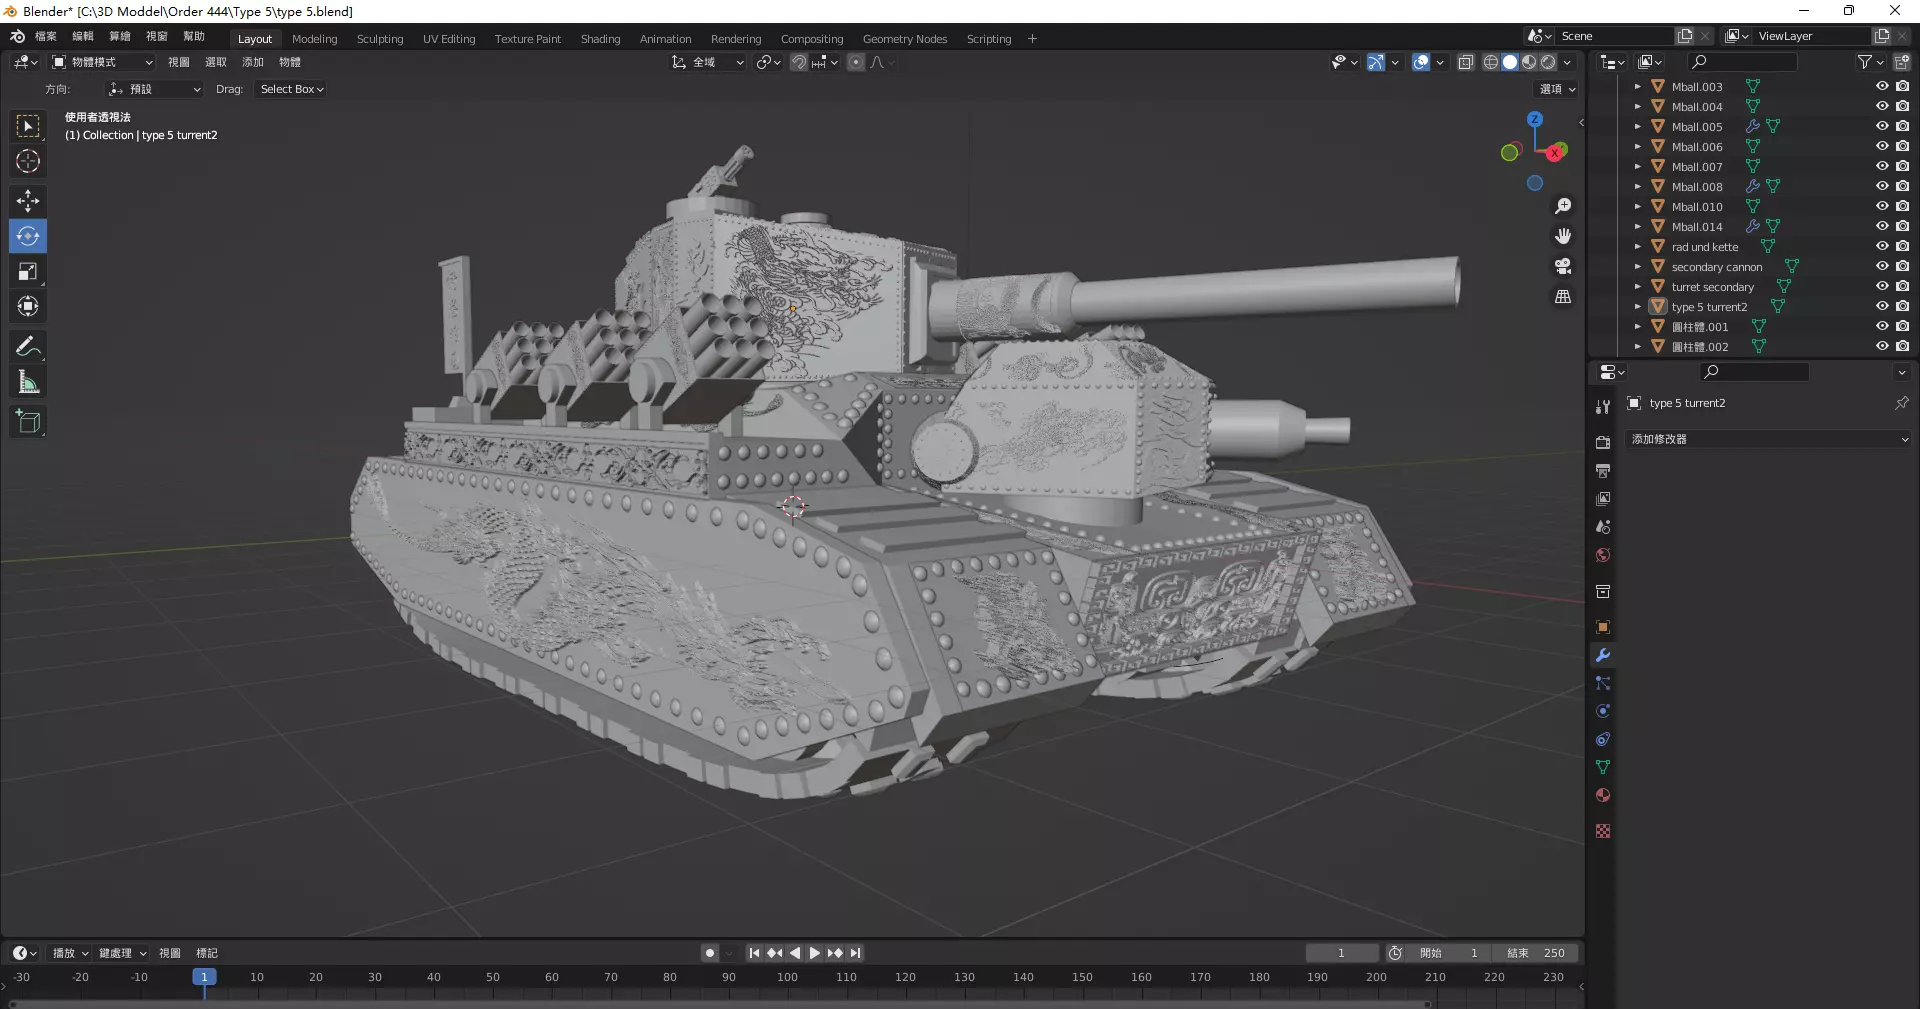Choose the Measure ruler tool
The width and height of the screenshot is (1920, 1009).
28,382
